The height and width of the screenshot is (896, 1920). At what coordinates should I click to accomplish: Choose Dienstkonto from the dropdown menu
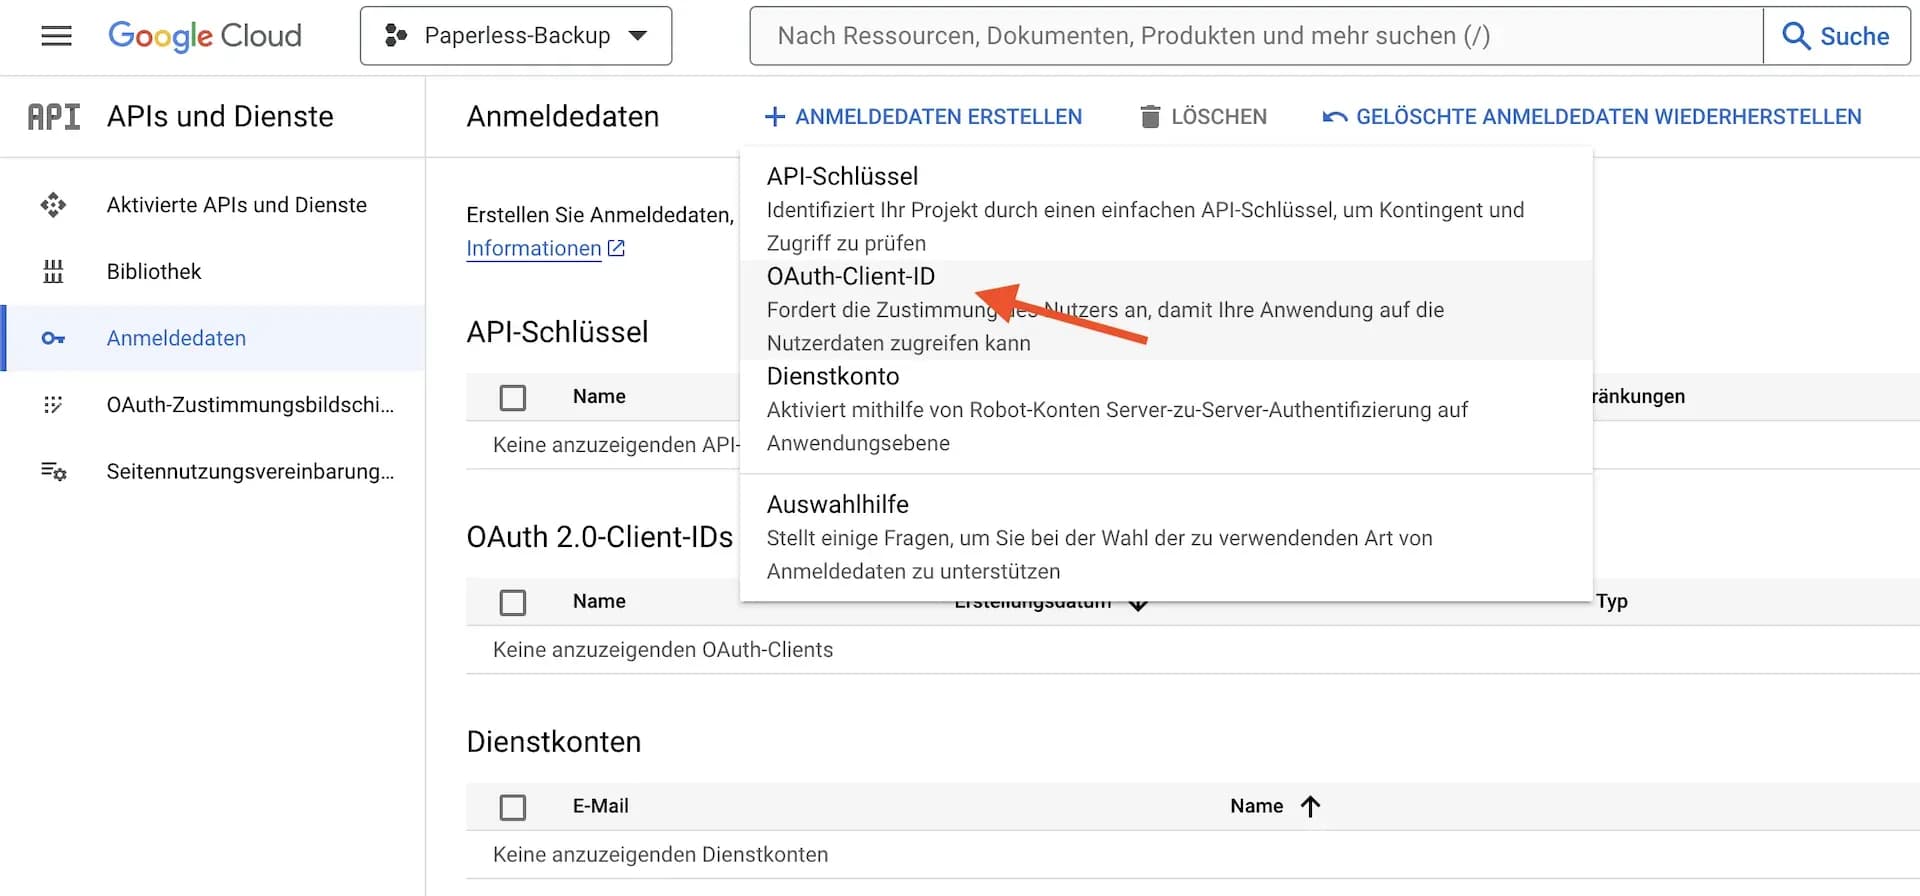(1166, 410)
